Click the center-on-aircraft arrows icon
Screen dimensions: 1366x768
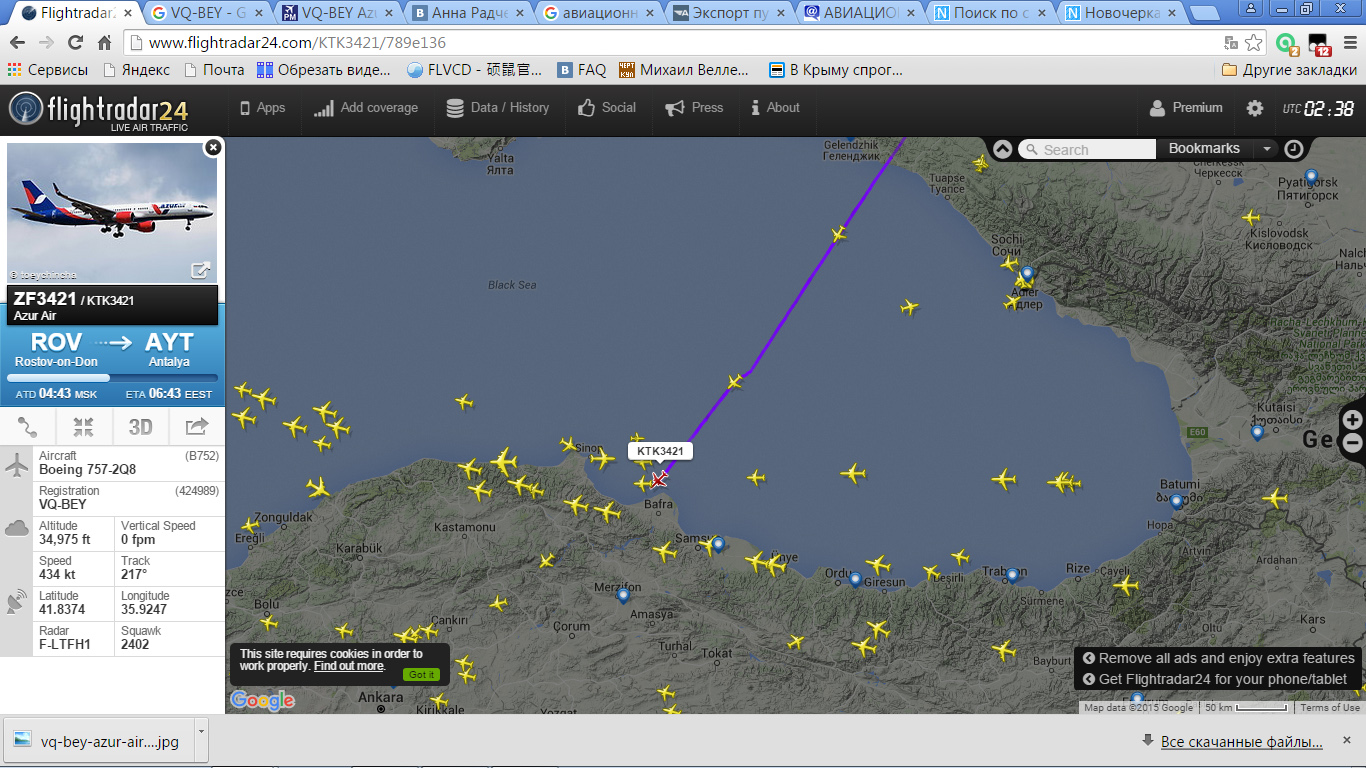tap(84, 427)
